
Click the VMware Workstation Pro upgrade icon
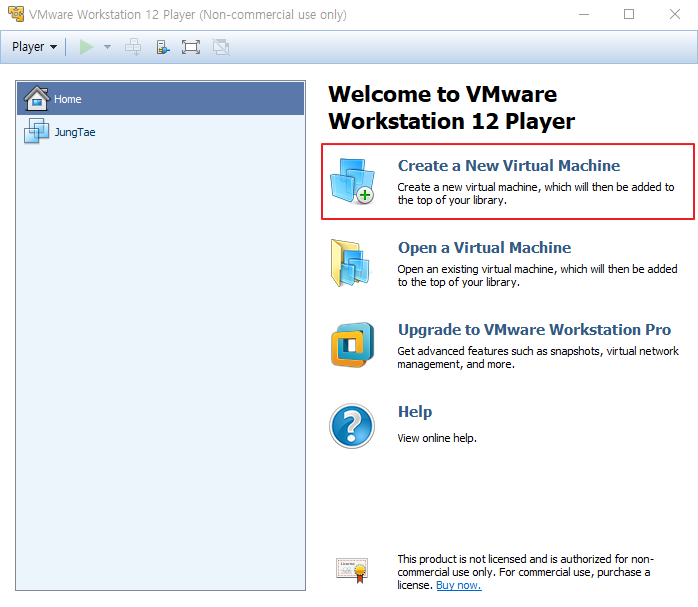[353, 345]
